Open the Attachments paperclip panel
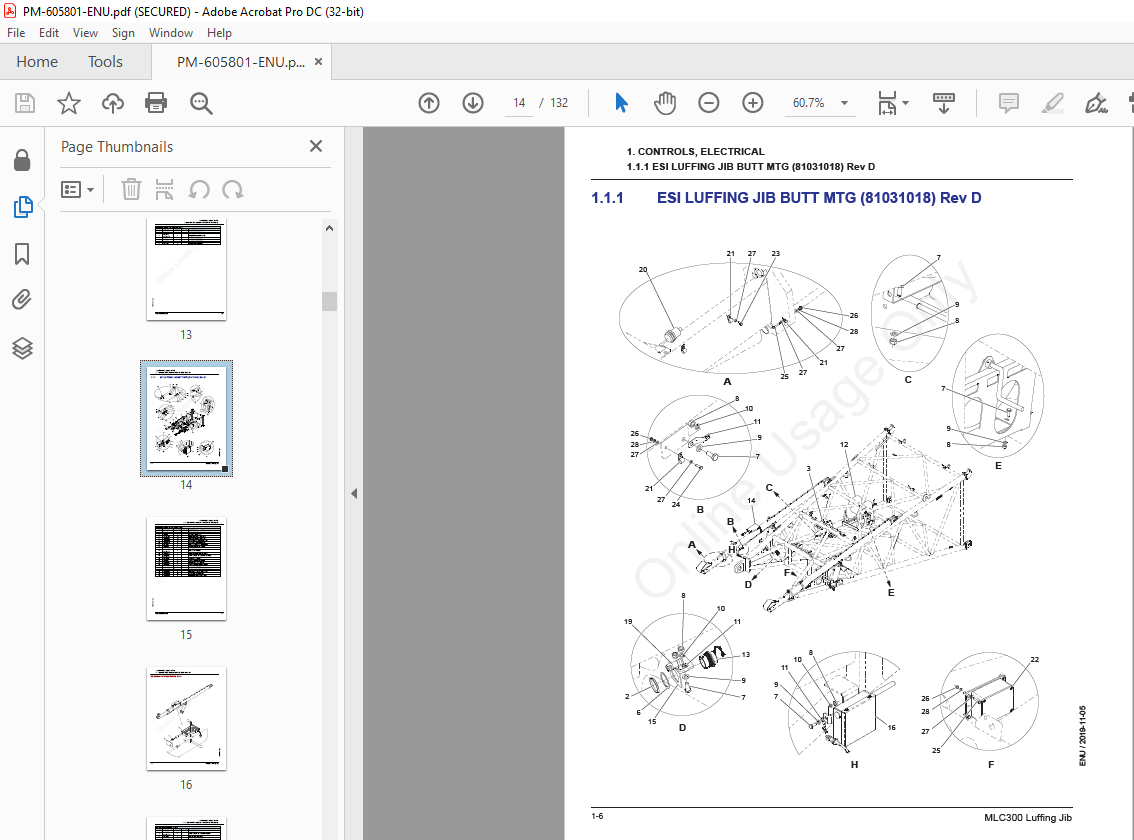 pyautogui.click(x=22, y=300)
